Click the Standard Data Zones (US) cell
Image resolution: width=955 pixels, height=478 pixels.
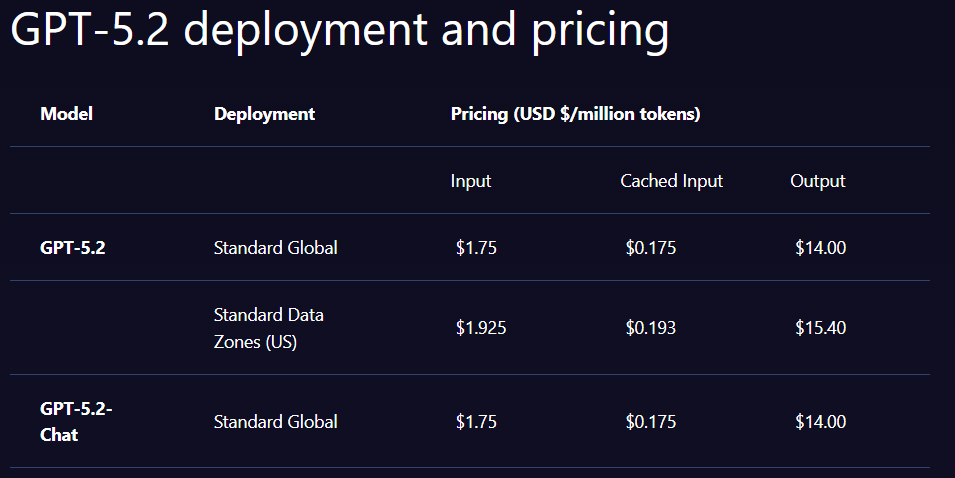click(x=268, y=328)
